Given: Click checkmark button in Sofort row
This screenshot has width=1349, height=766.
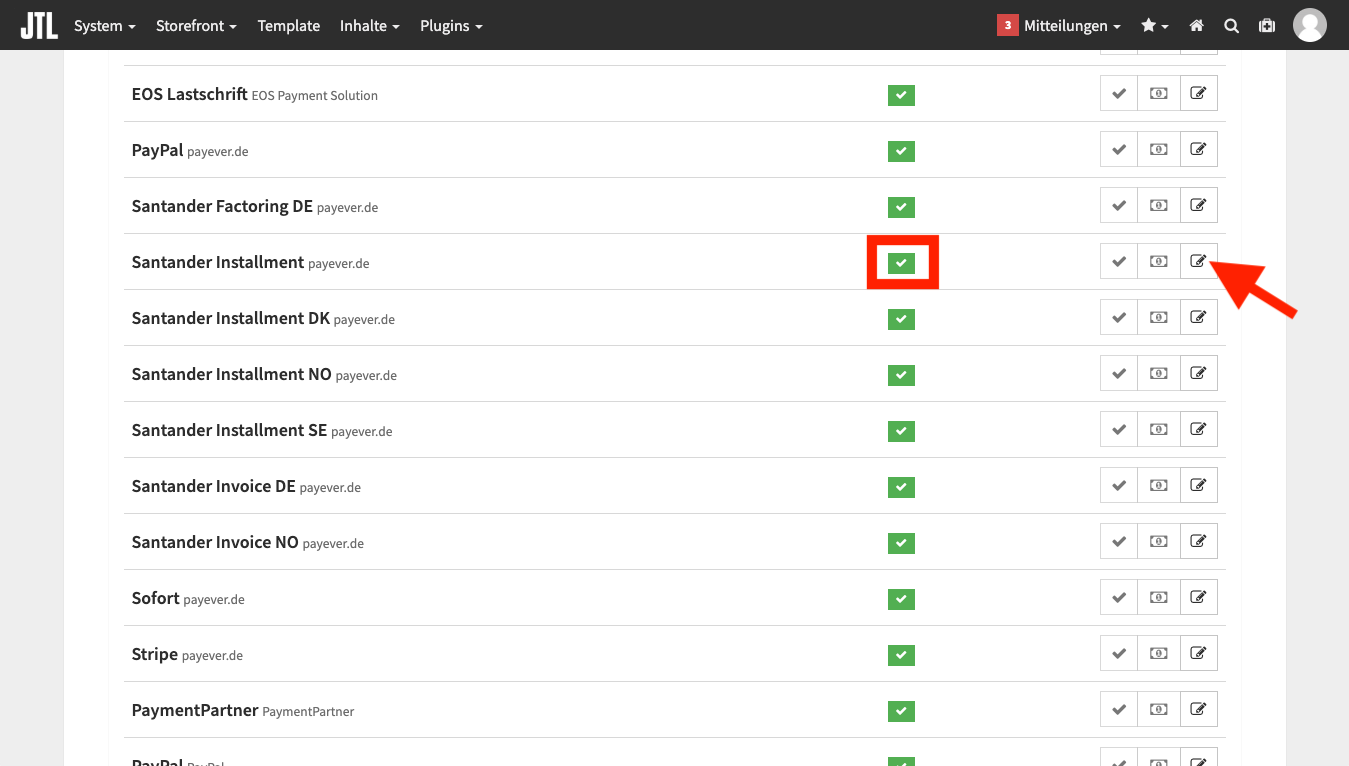Looking at the screenshot, I should pyautogui.click(x=1119, y=597).
